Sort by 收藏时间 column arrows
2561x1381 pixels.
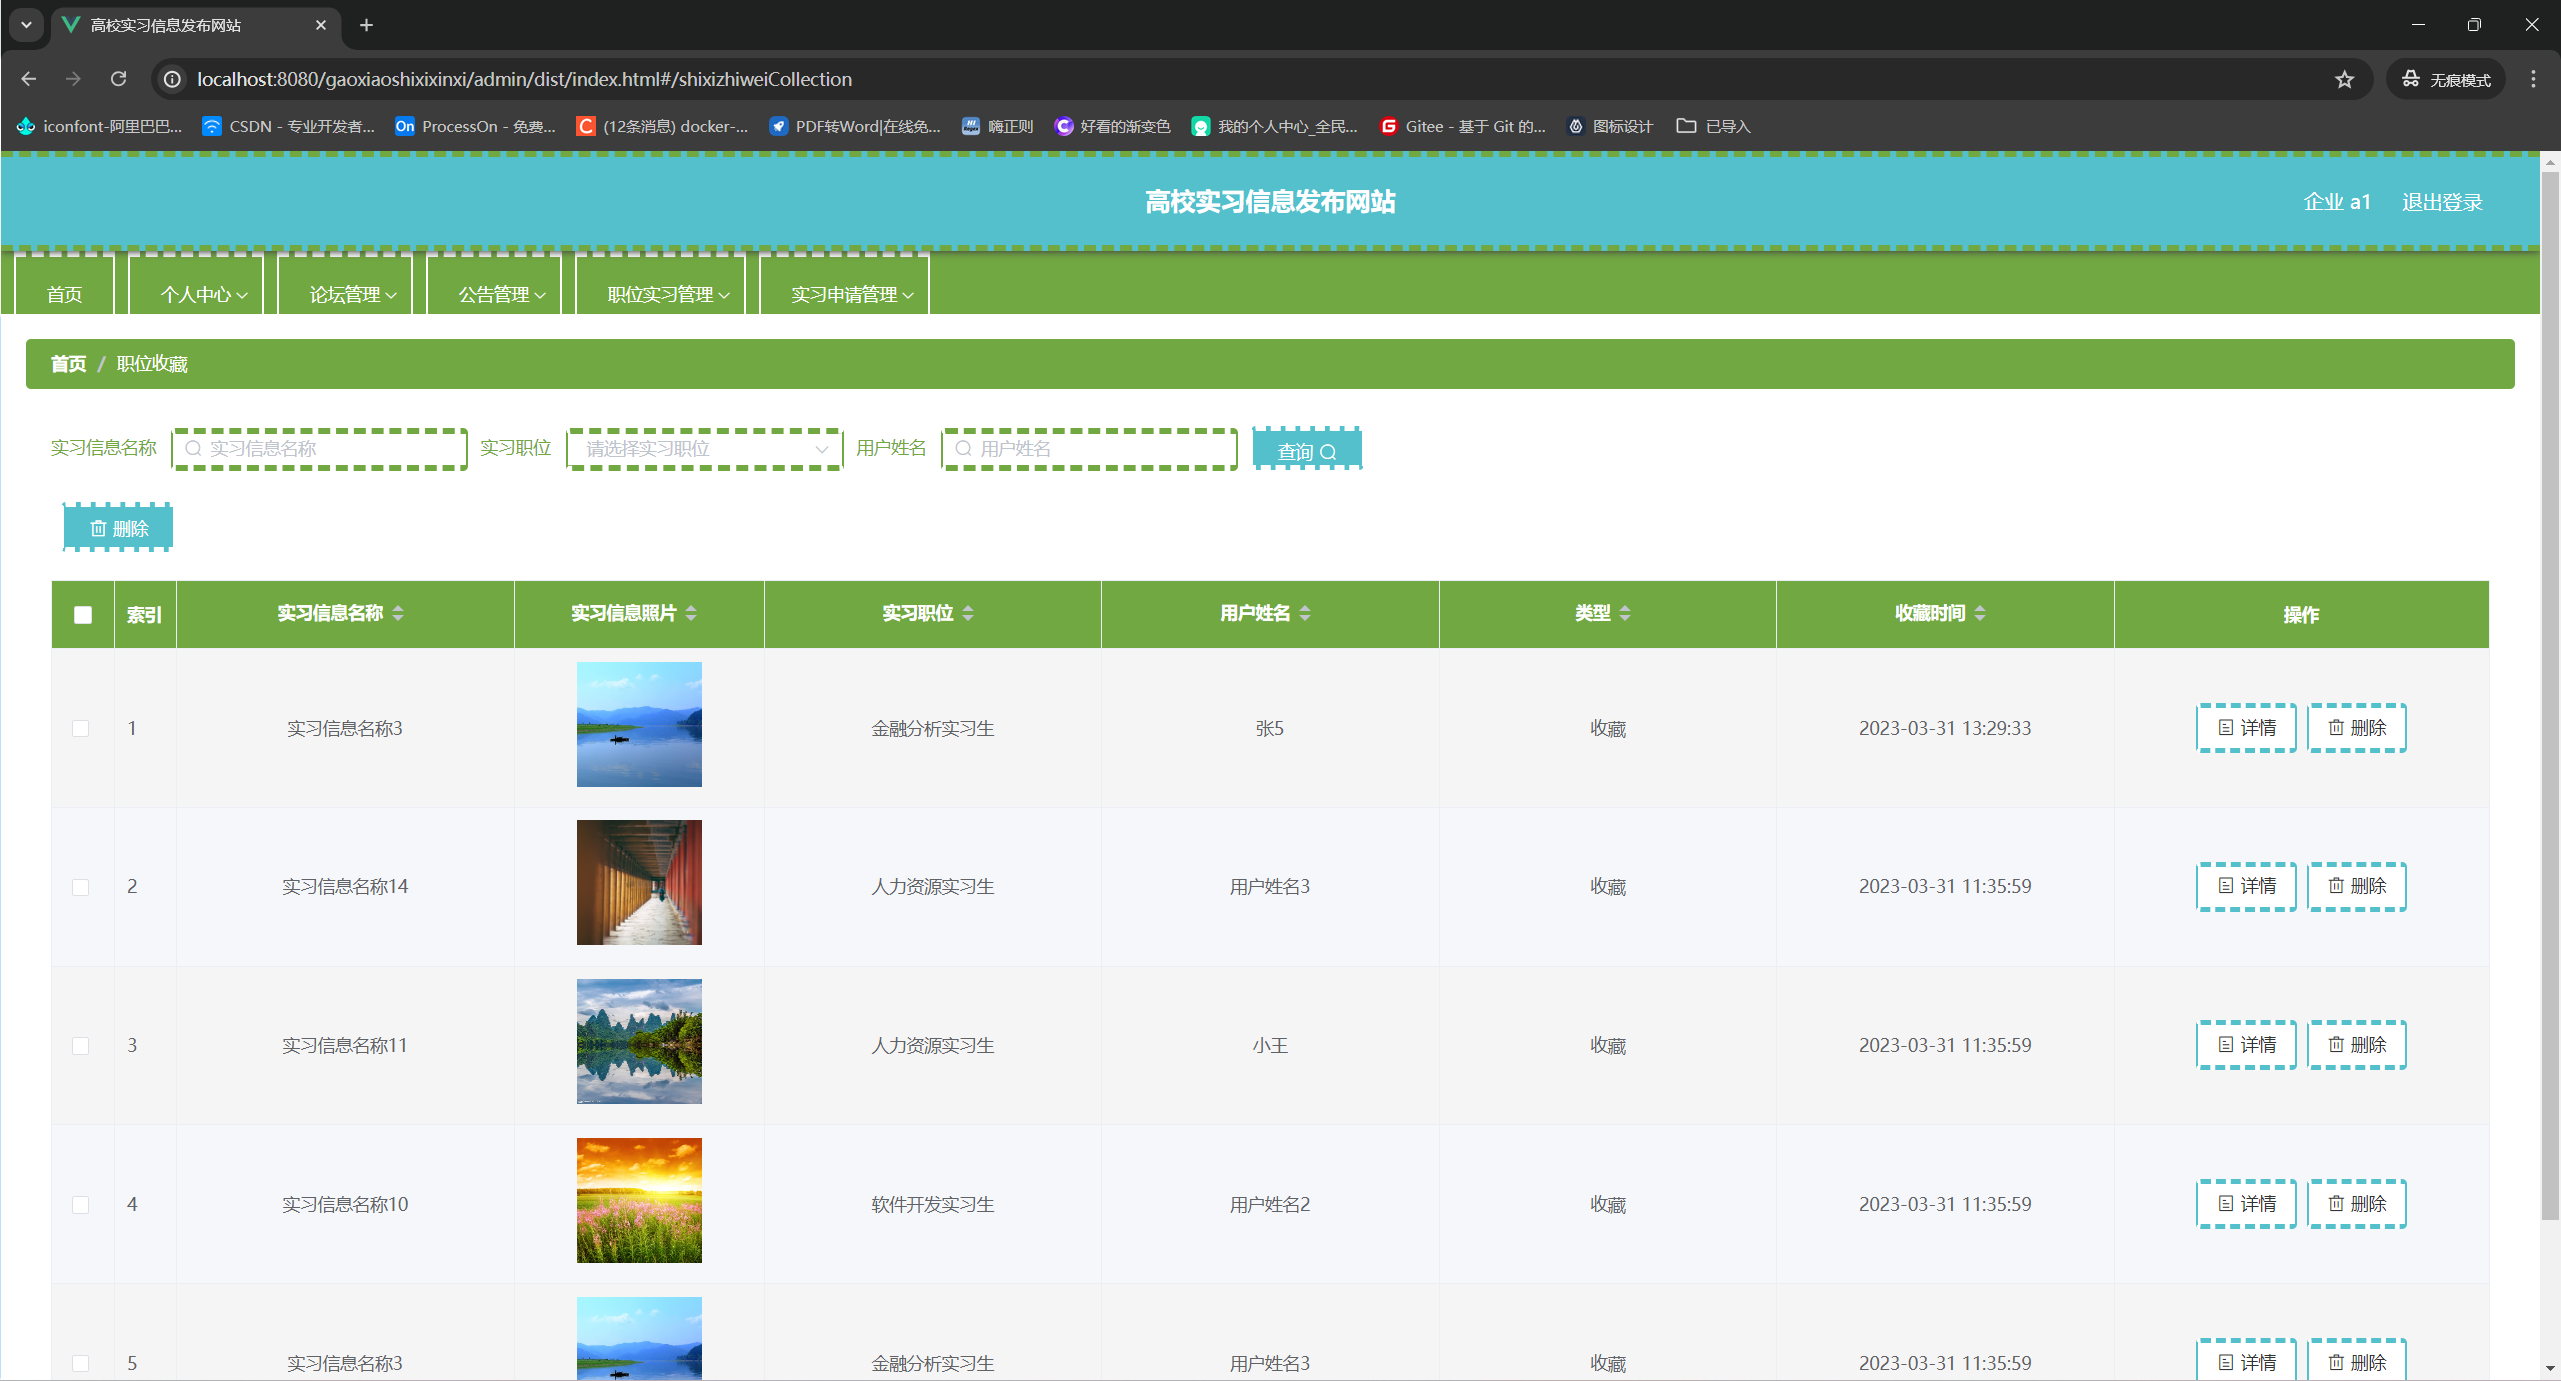(1980, 613)
